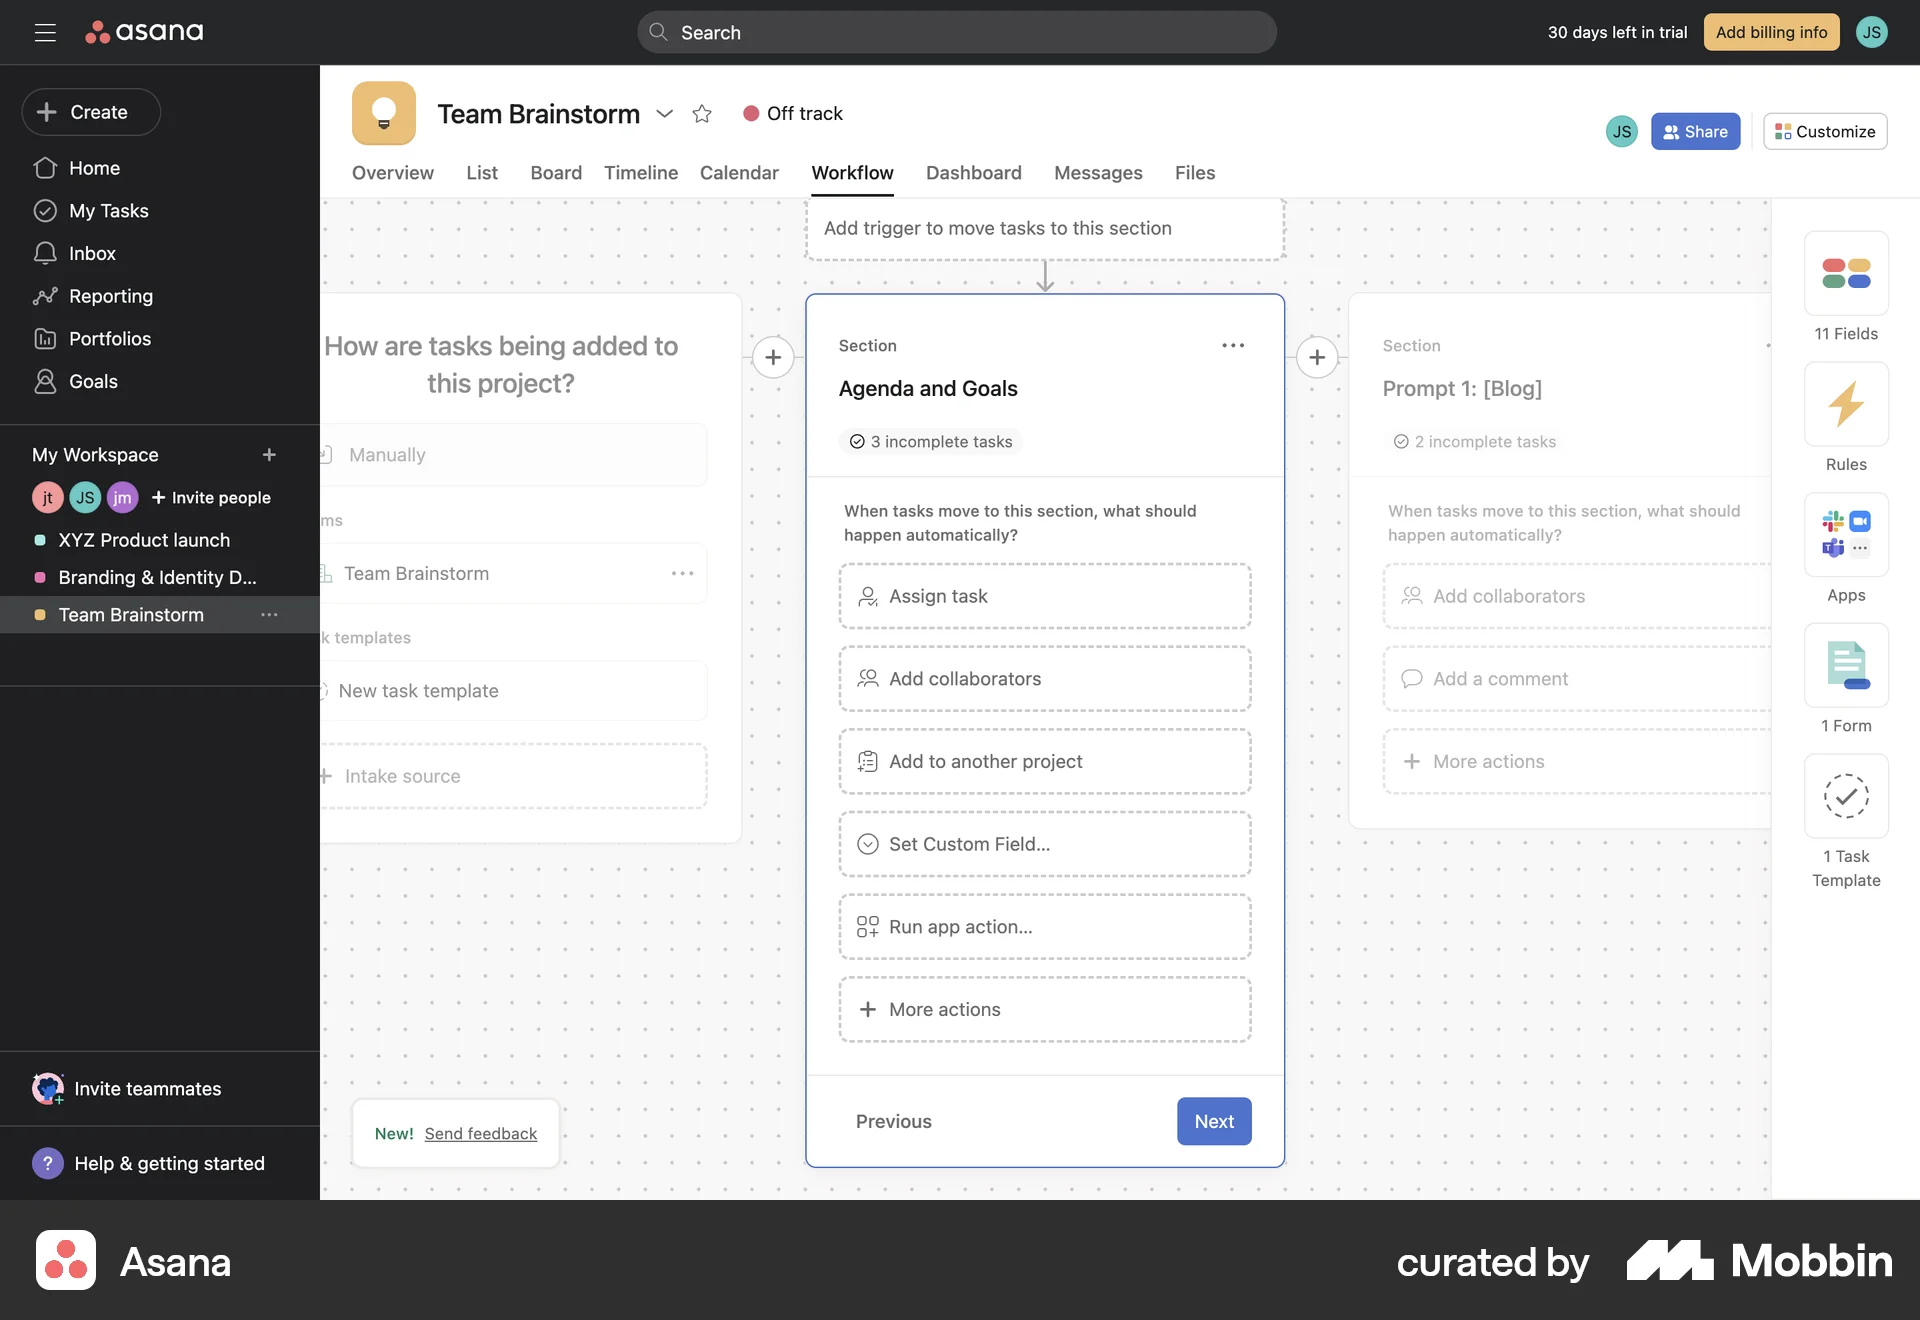Switch to the Timeline tab

[x=640, y=172]
